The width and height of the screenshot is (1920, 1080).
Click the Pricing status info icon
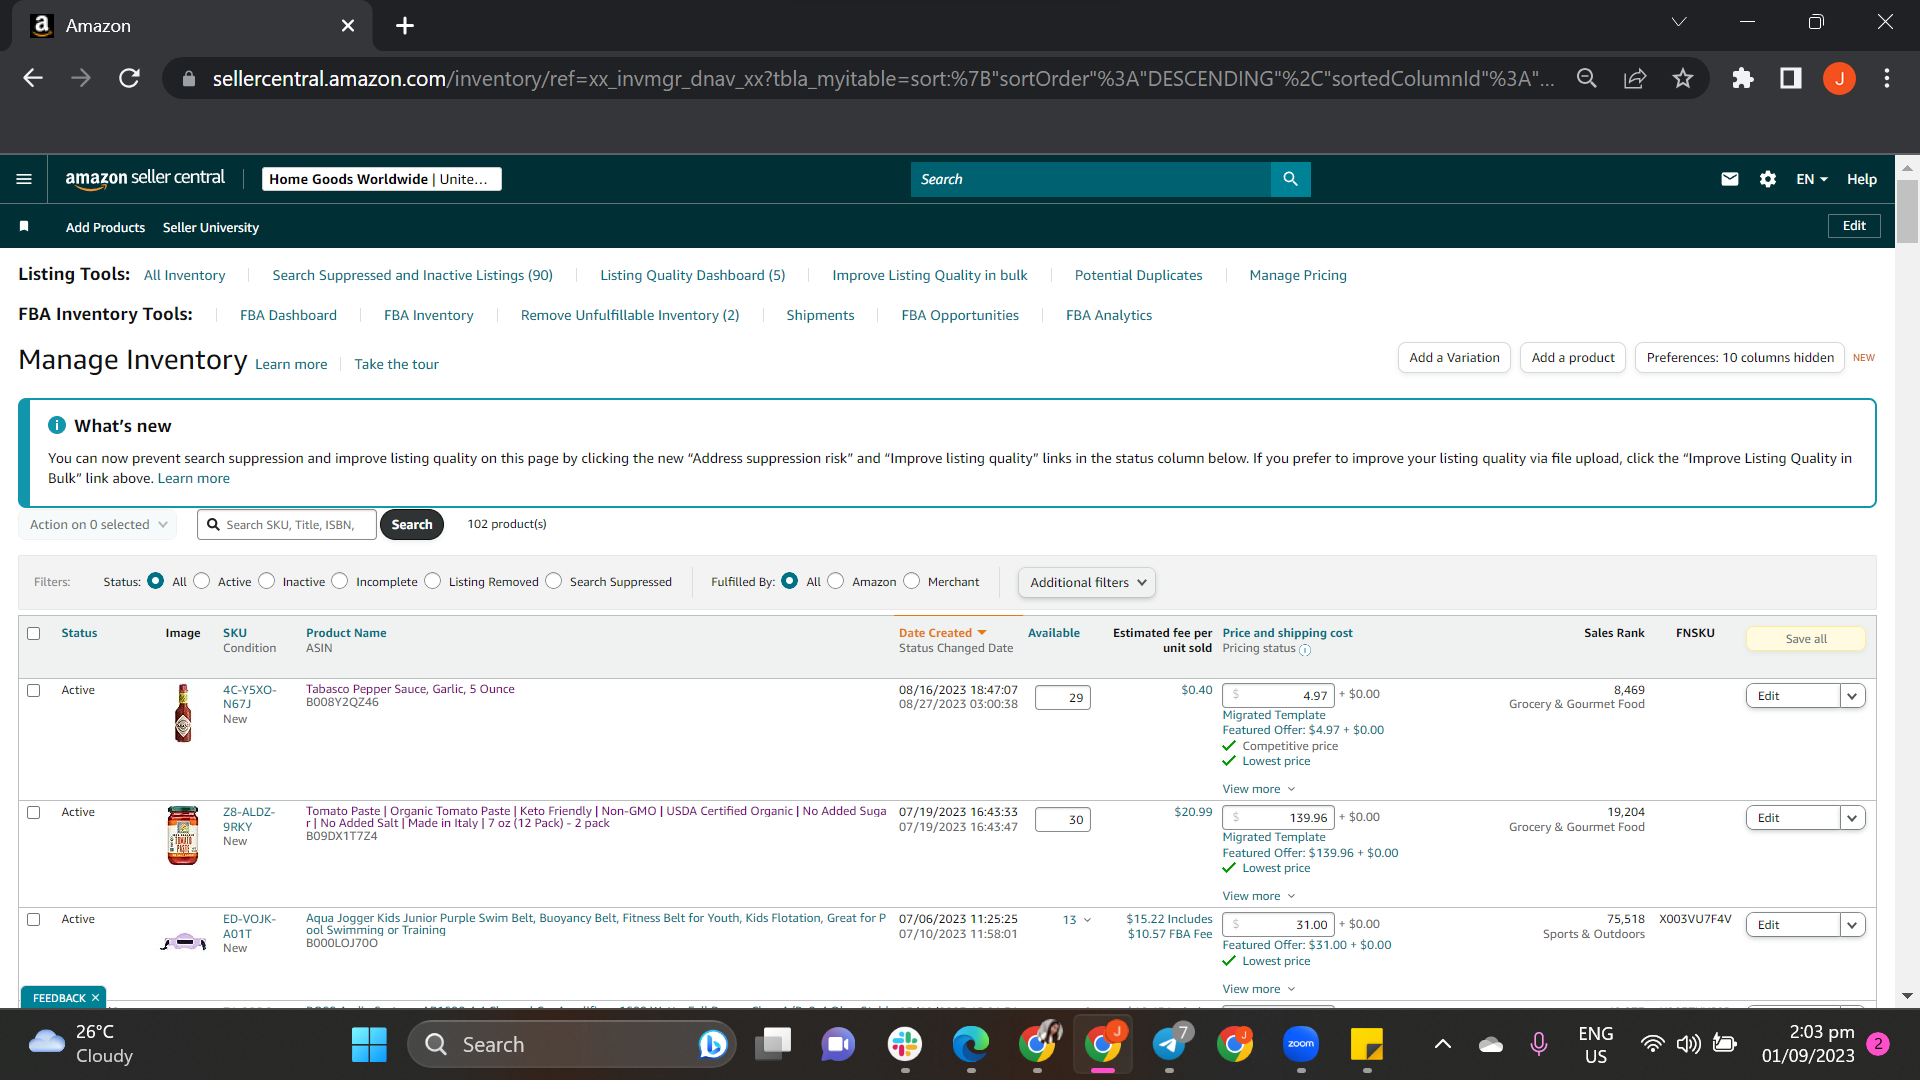point(1305,650)
